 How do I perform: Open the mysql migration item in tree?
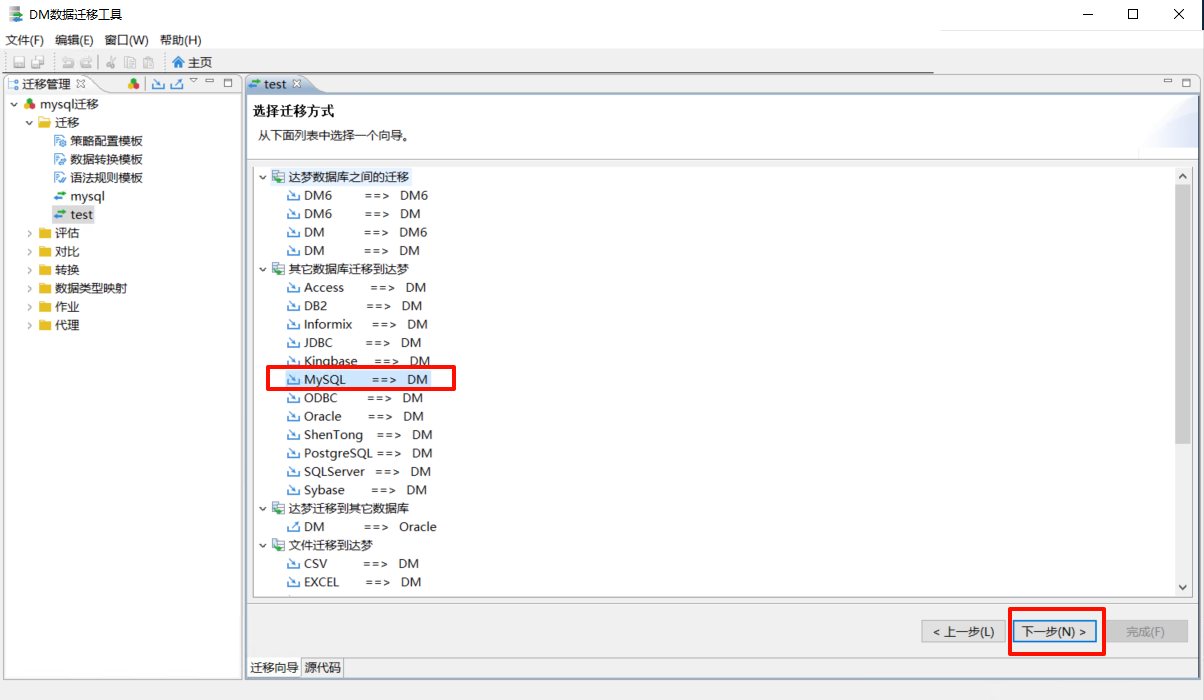click(x=87, y=196)
